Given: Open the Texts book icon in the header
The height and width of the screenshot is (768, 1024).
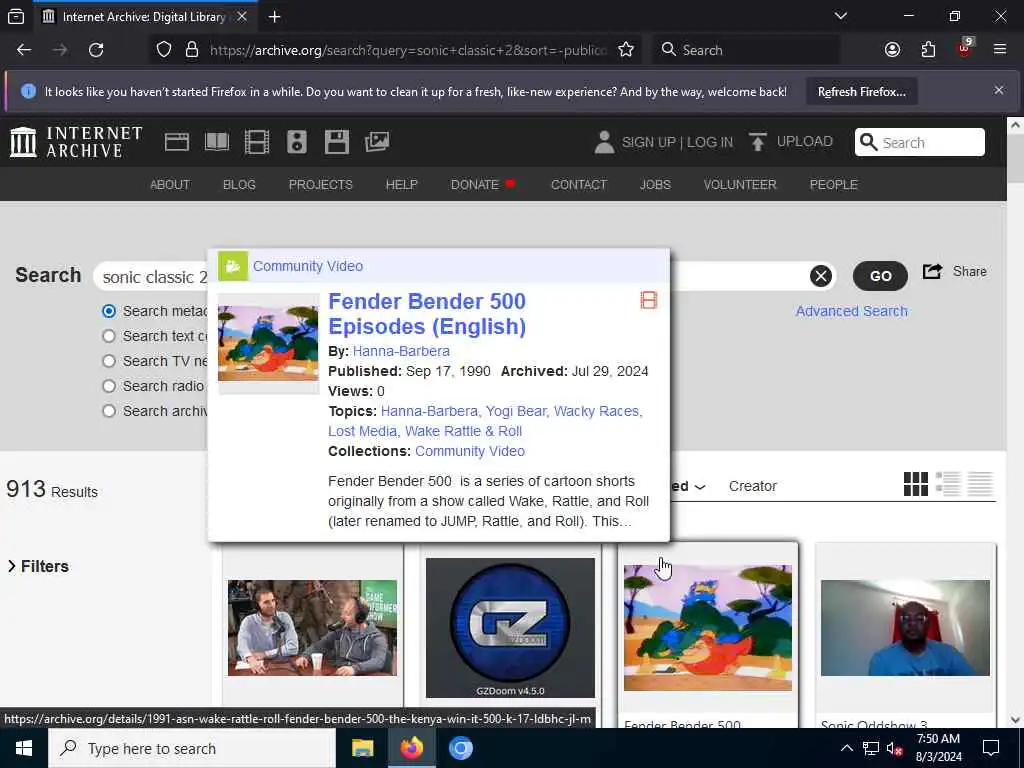Looking at the screenshot, I should click(x=217, y=142).
